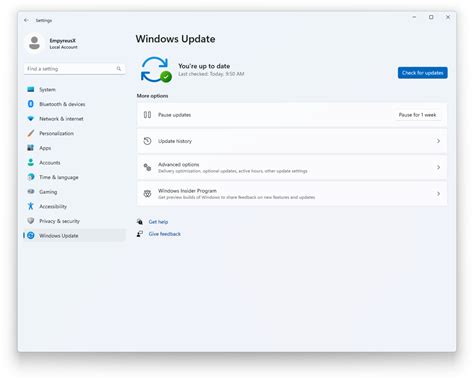
Task: Click the Update history label
Action: point(175,141)
